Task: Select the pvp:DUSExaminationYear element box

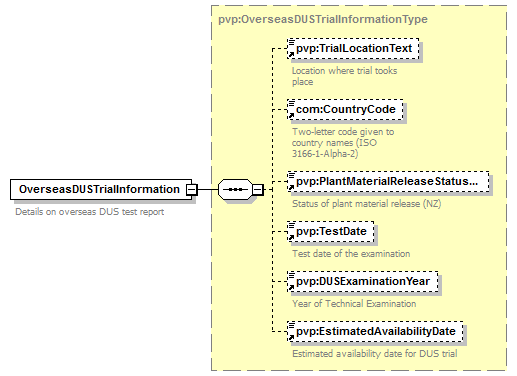Action: tap(363, 282)
